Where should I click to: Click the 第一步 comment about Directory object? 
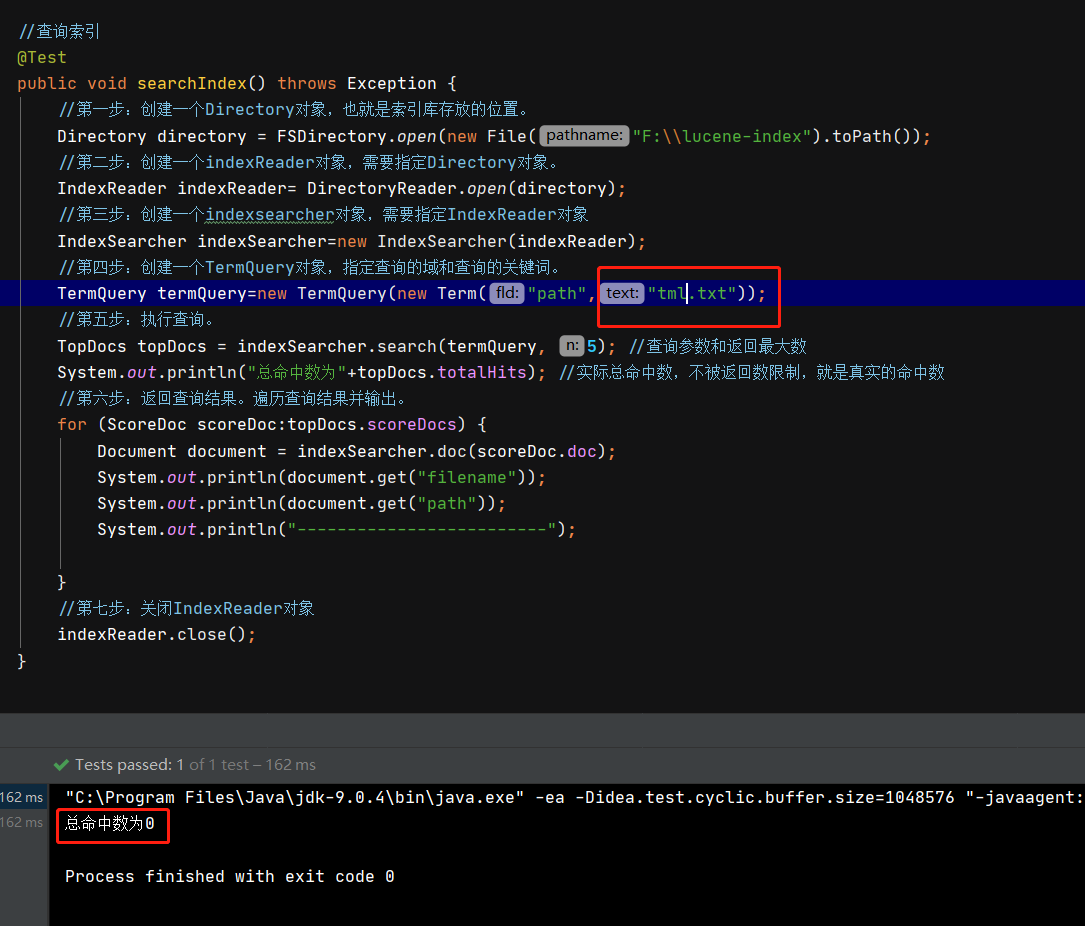[x=294, y=109]
